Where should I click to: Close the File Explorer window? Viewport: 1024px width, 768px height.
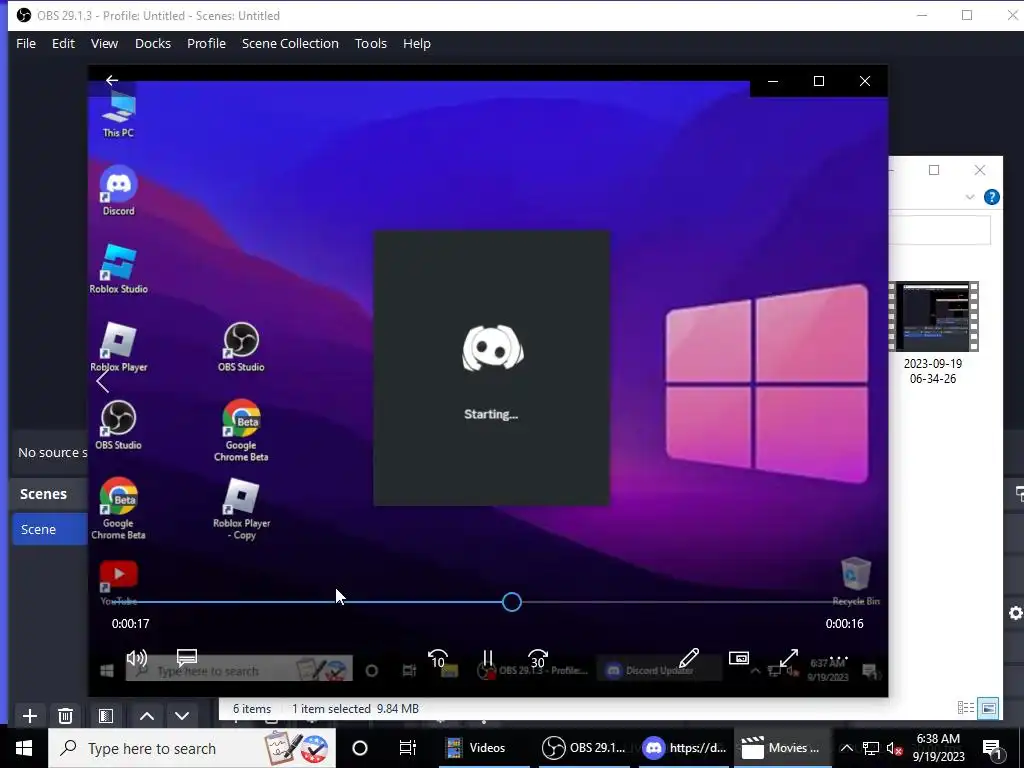(980, 170)
